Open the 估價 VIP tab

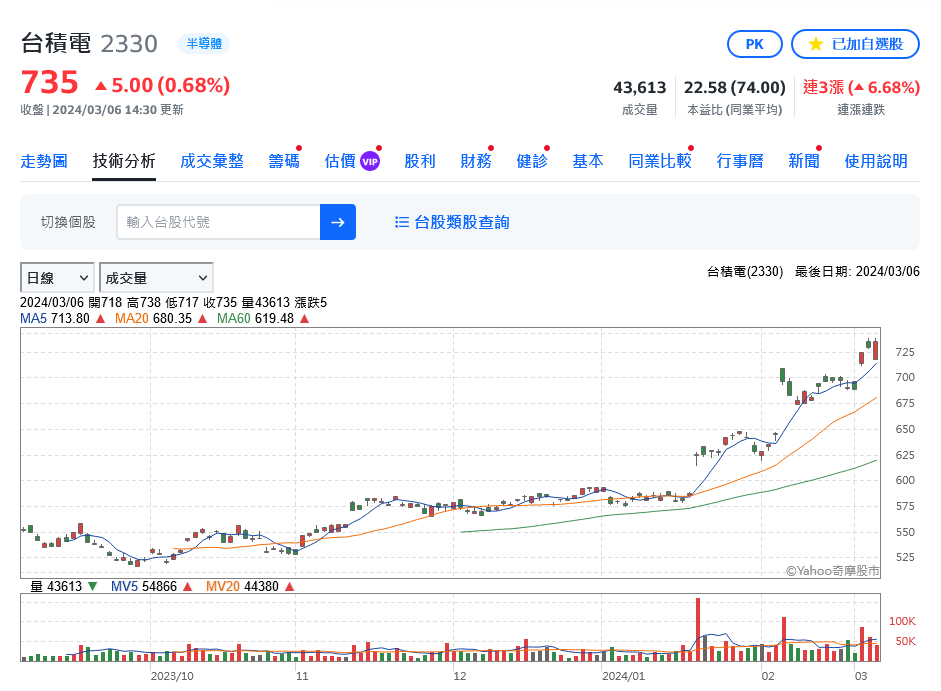coord(352,161)
